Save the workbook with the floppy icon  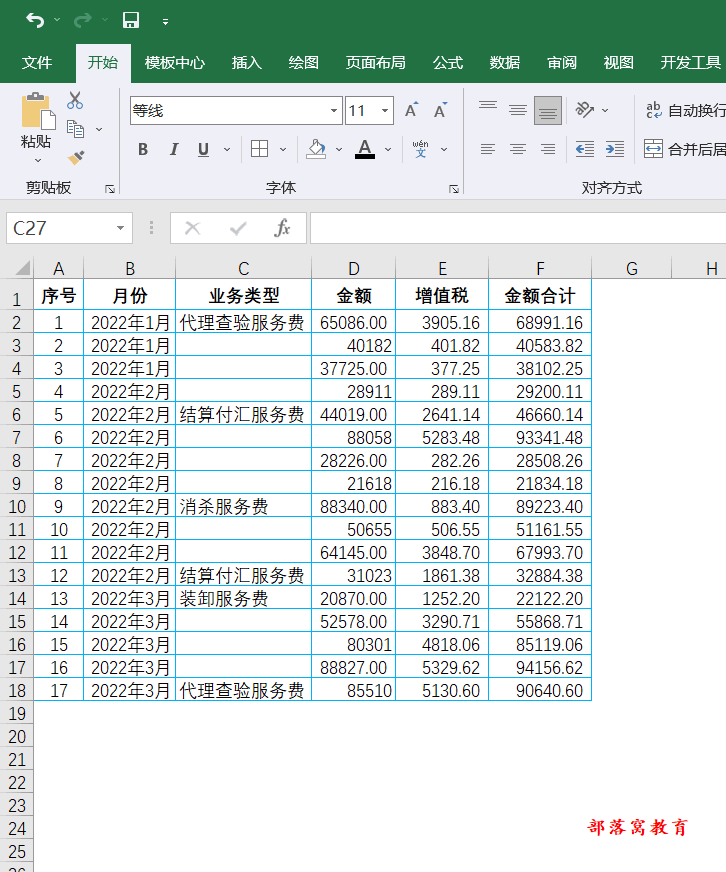(x=131, y=21)
